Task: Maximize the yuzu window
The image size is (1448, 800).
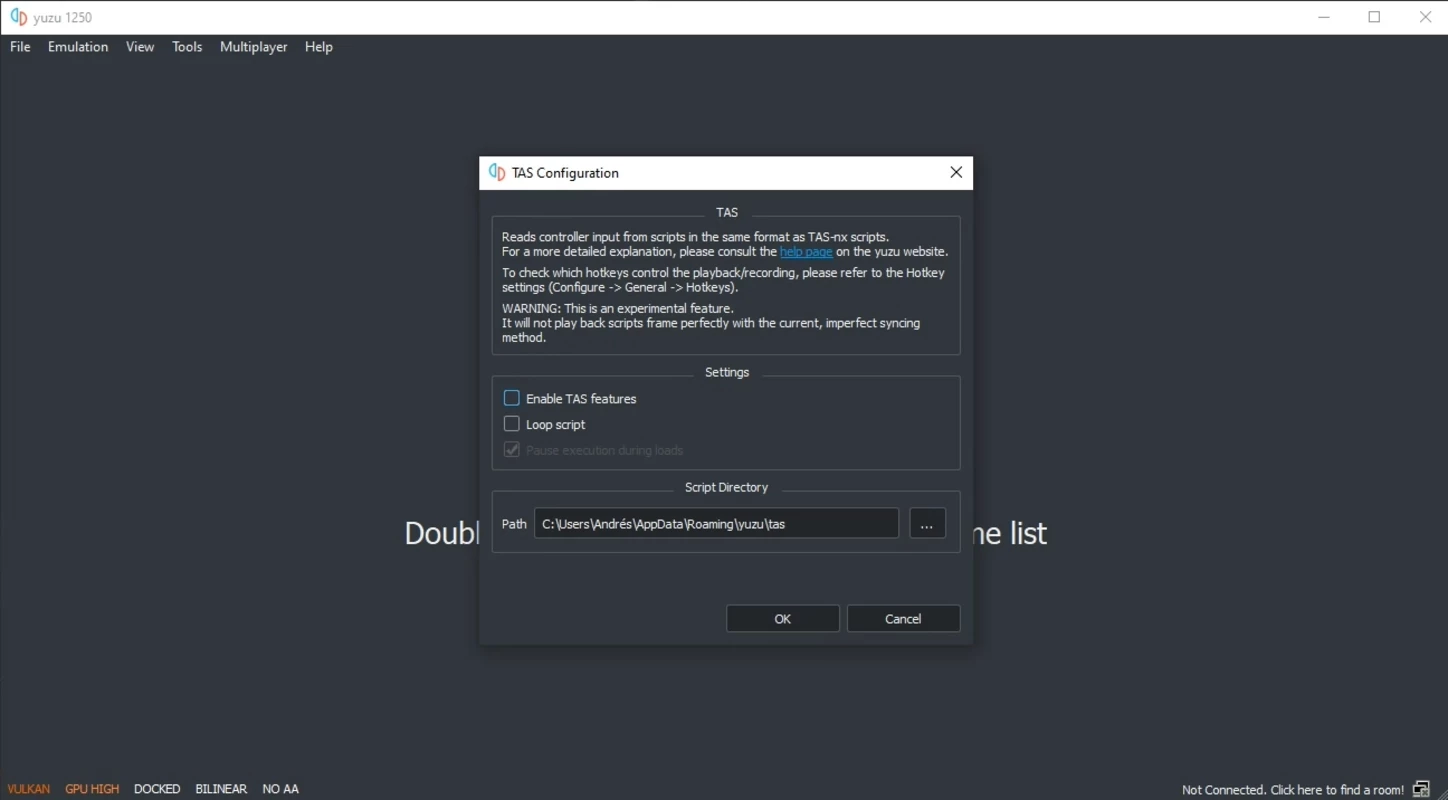Action: coord(1374,17)
